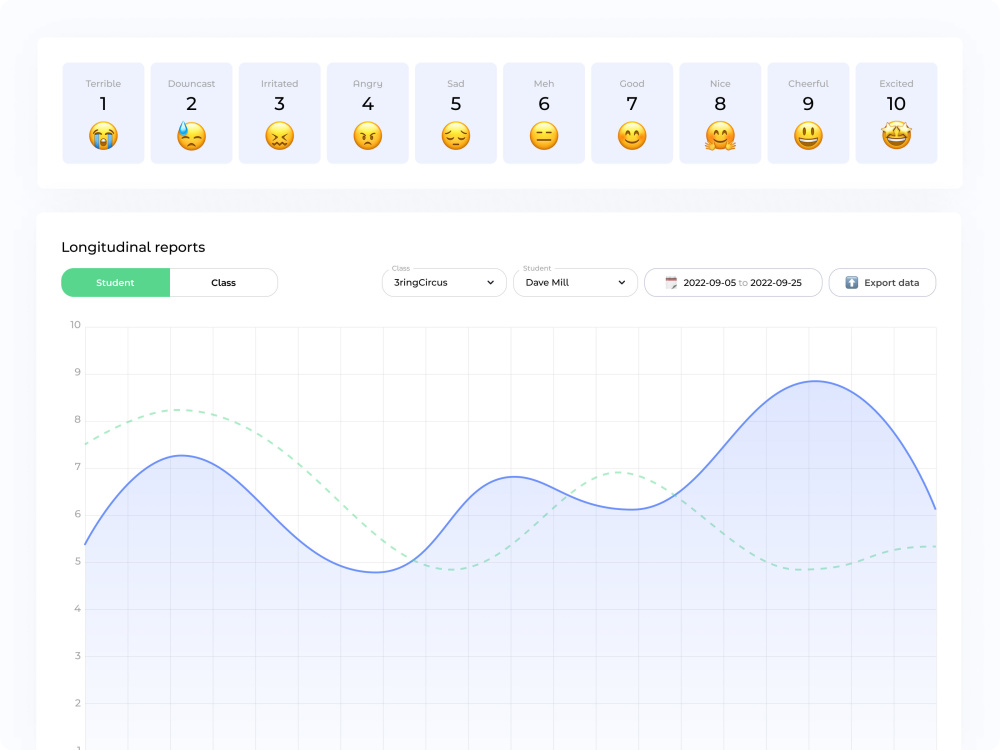Select the Downcast sweating emoji card
This screenshot has width=1000, height=750.
coord(191,113)
